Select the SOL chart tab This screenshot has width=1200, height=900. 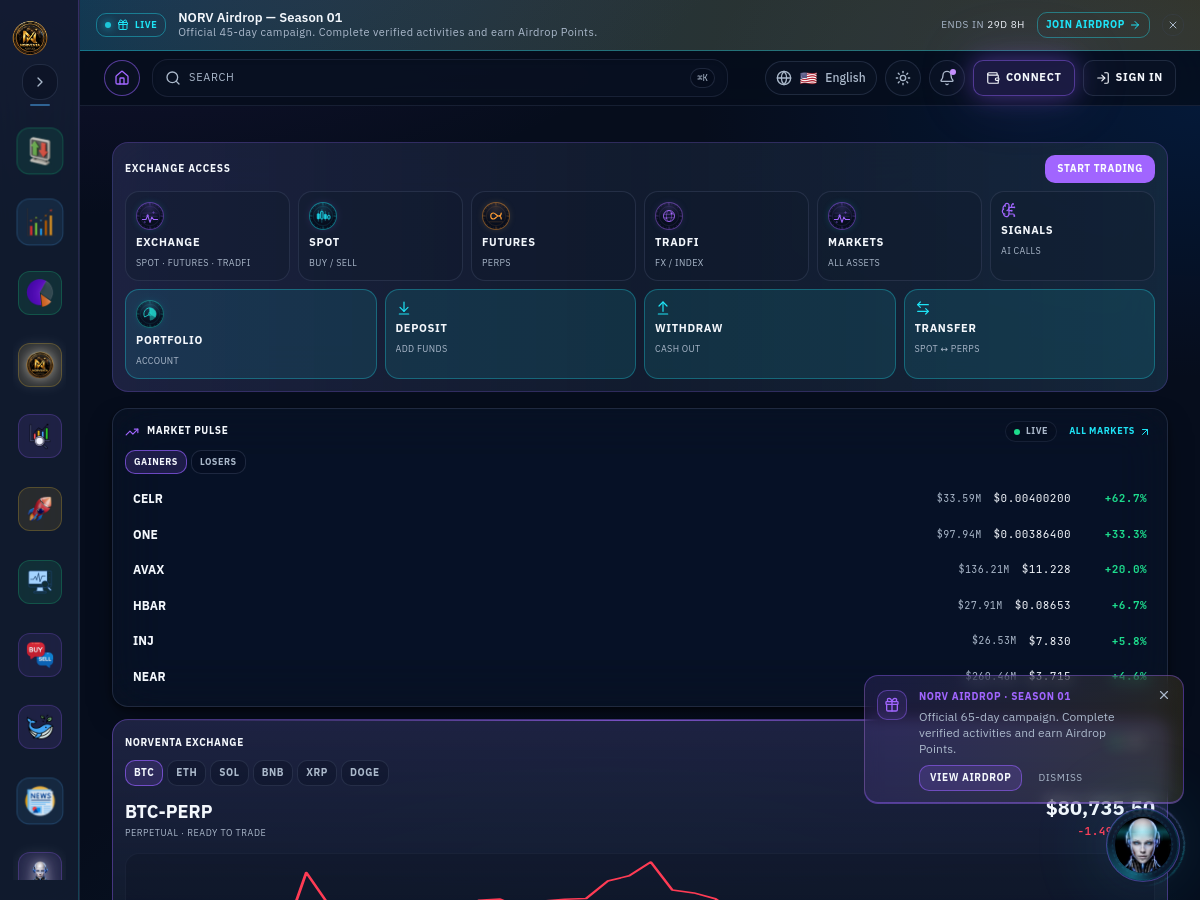229,773
